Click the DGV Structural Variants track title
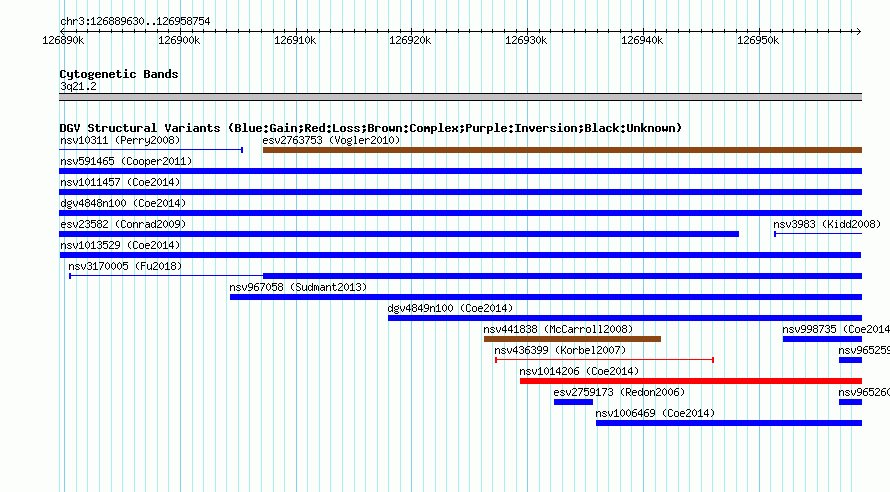 point(371,128)
